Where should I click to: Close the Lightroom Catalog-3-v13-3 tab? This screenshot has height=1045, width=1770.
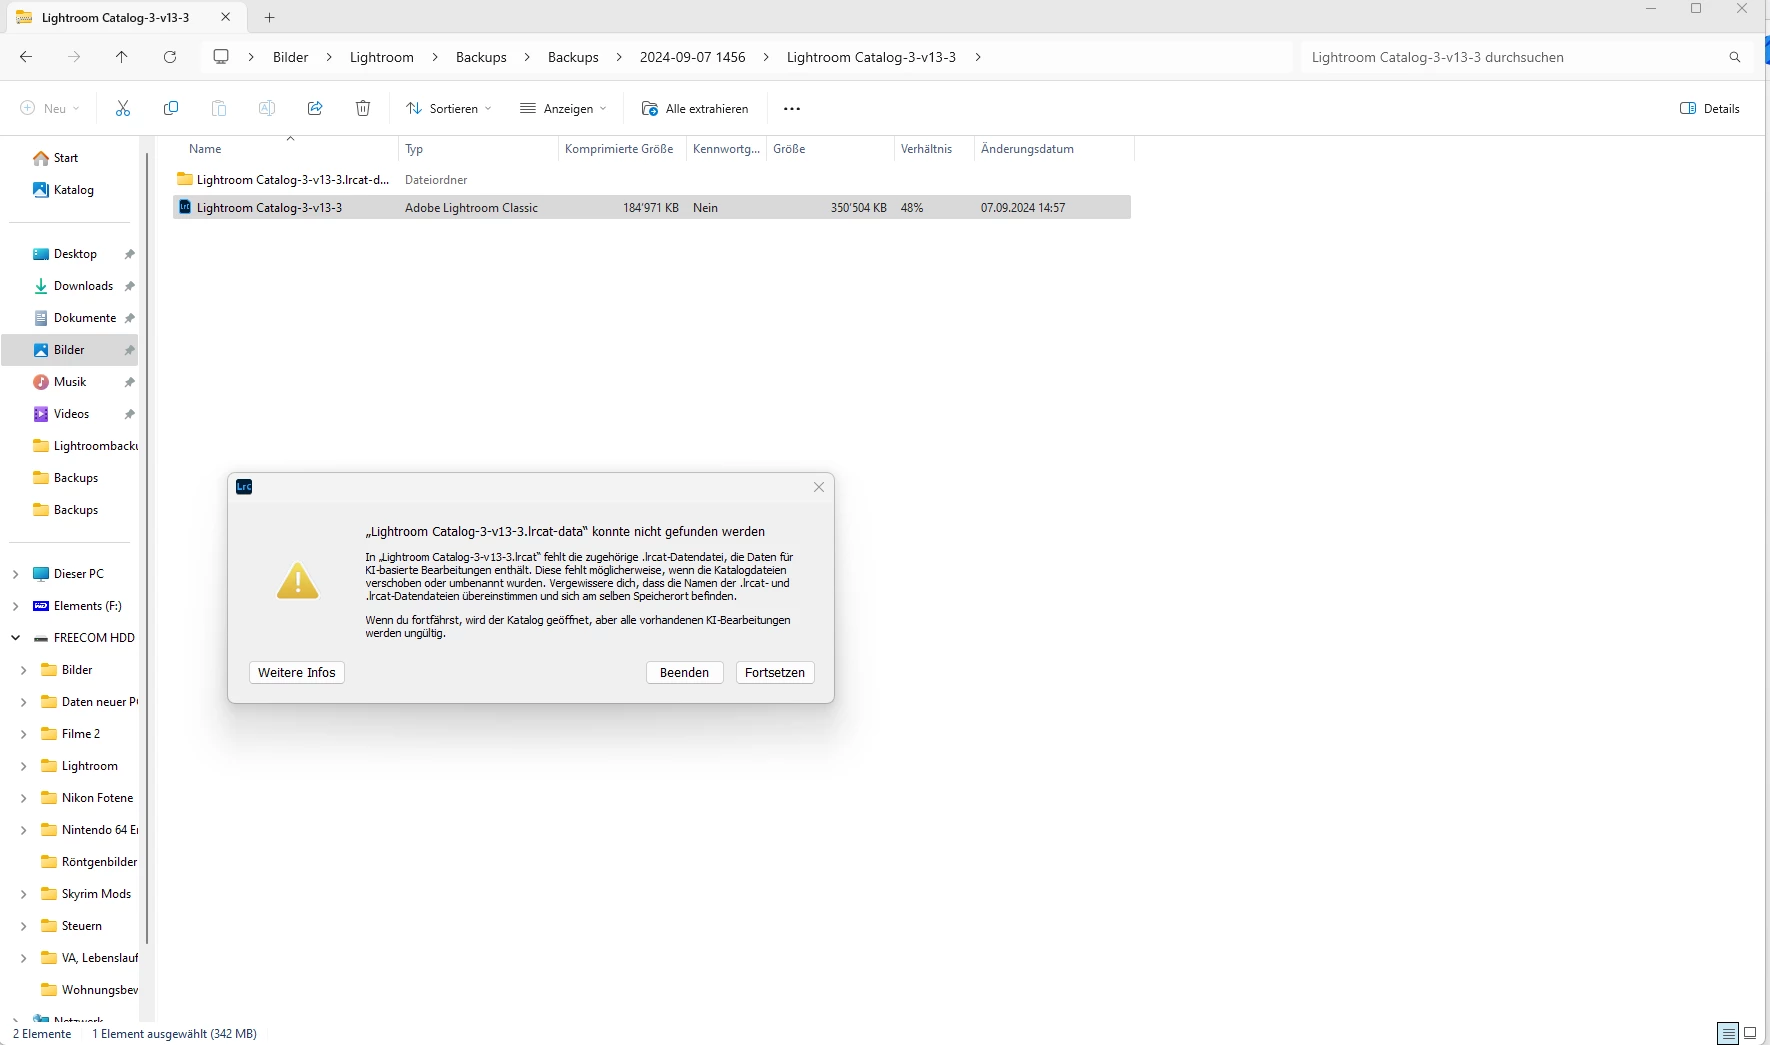pos(225,17)
